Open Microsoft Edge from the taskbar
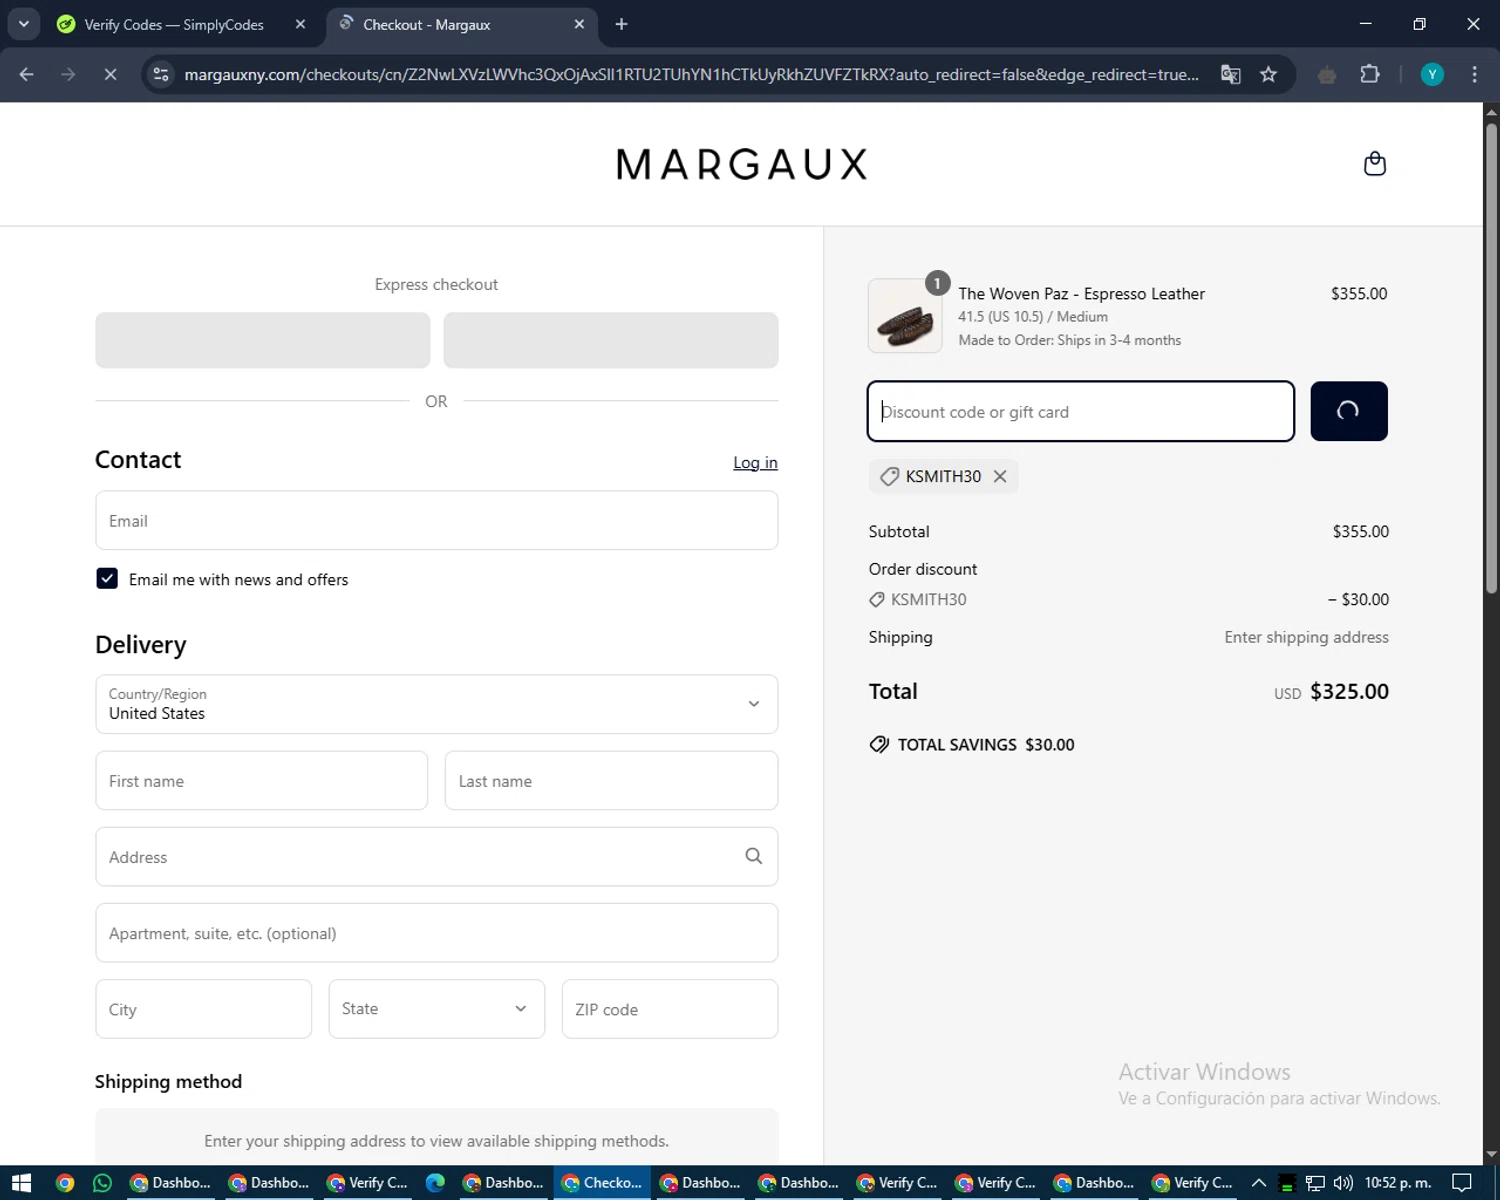Viewport: 1500px width, 1200px height. (x=435, y=1183)
